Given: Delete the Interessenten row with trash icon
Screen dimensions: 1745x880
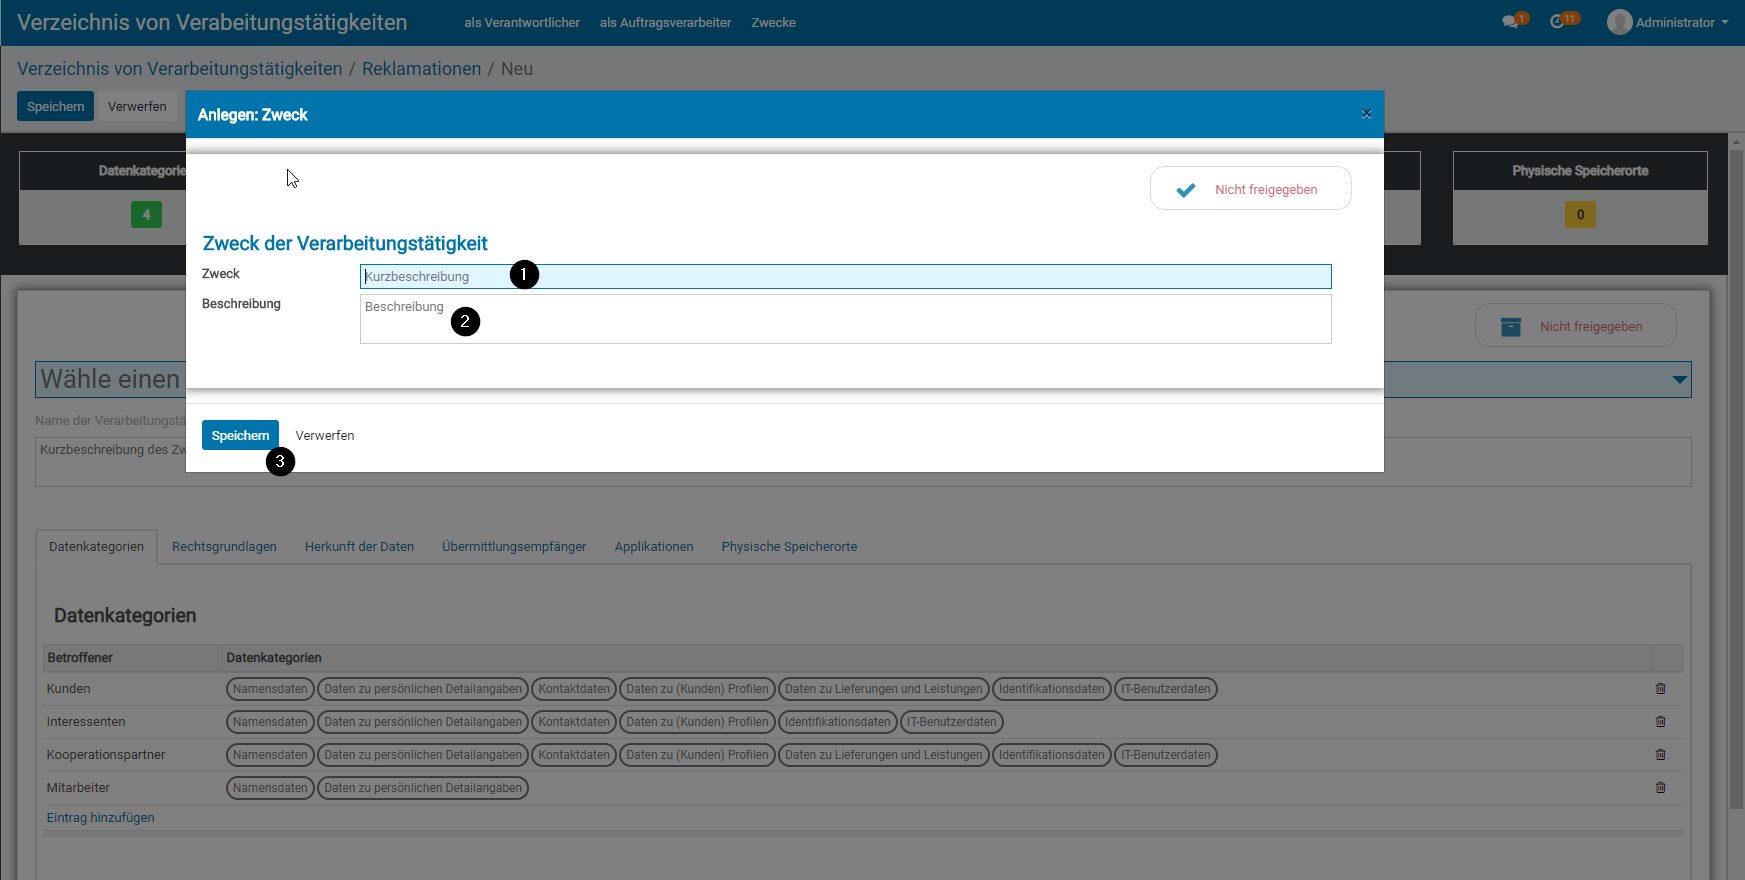Looking at the screenshot, I should tap(1660, 722).
